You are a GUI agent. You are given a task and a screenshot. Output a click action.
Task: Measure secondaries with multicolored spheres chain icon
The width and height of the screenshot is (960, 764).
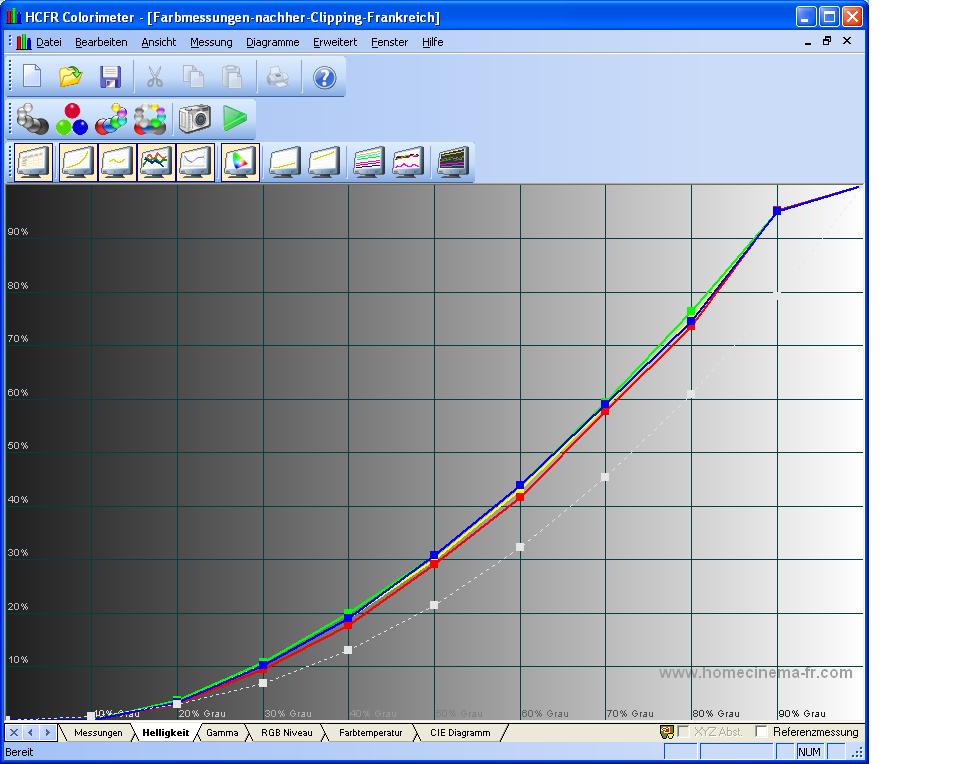111,119
